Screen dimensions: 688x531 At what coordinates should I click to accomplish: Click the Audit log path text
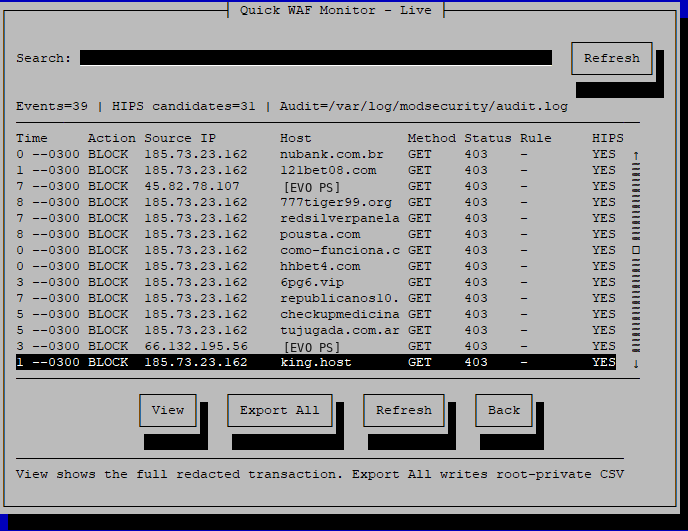coord(424,106)
